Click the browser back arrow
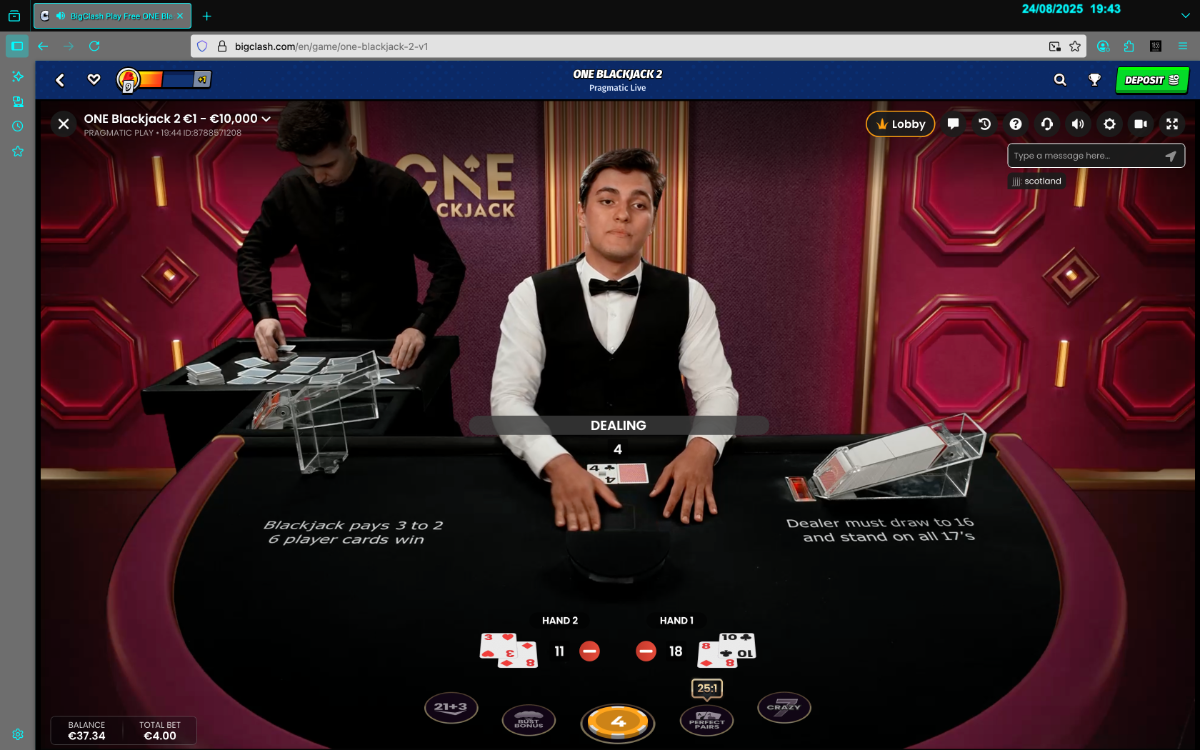The height and width of the screenshot is (750, 1200). click(x=43, y=46)
